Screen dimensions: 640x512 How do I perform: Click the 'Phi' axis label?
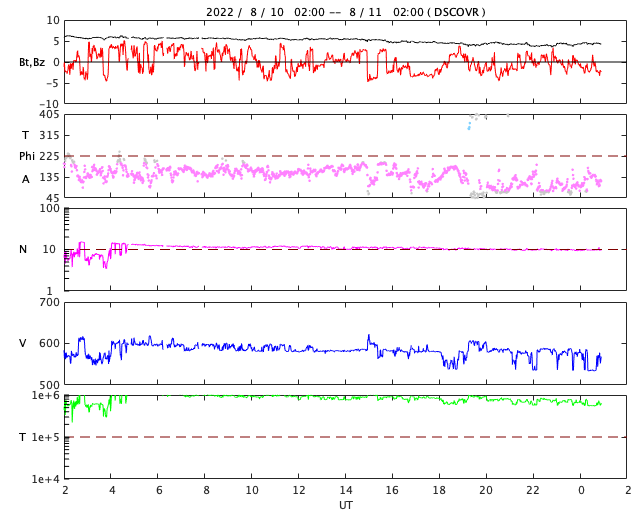[x=27, y=156]
